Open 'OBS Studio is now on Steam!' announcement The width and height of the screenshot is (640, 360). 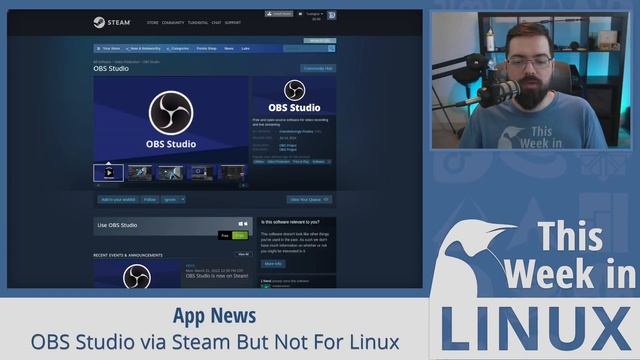217,276
